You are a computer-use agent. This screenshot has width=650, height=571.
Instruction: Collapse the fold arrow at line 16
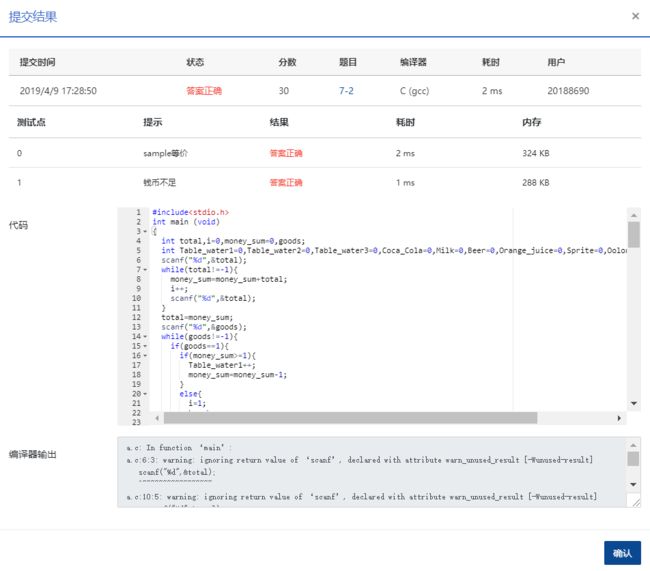145,355
